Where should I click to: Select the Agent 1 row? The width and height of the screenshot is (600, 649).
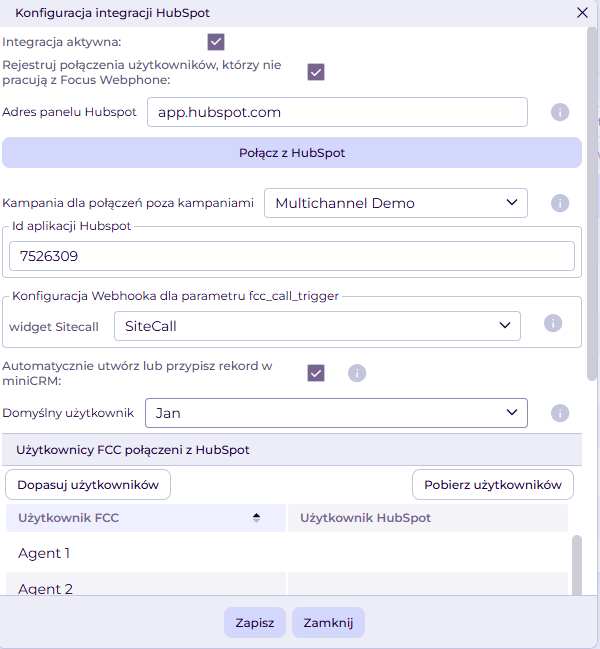click(x=287, y=553)
